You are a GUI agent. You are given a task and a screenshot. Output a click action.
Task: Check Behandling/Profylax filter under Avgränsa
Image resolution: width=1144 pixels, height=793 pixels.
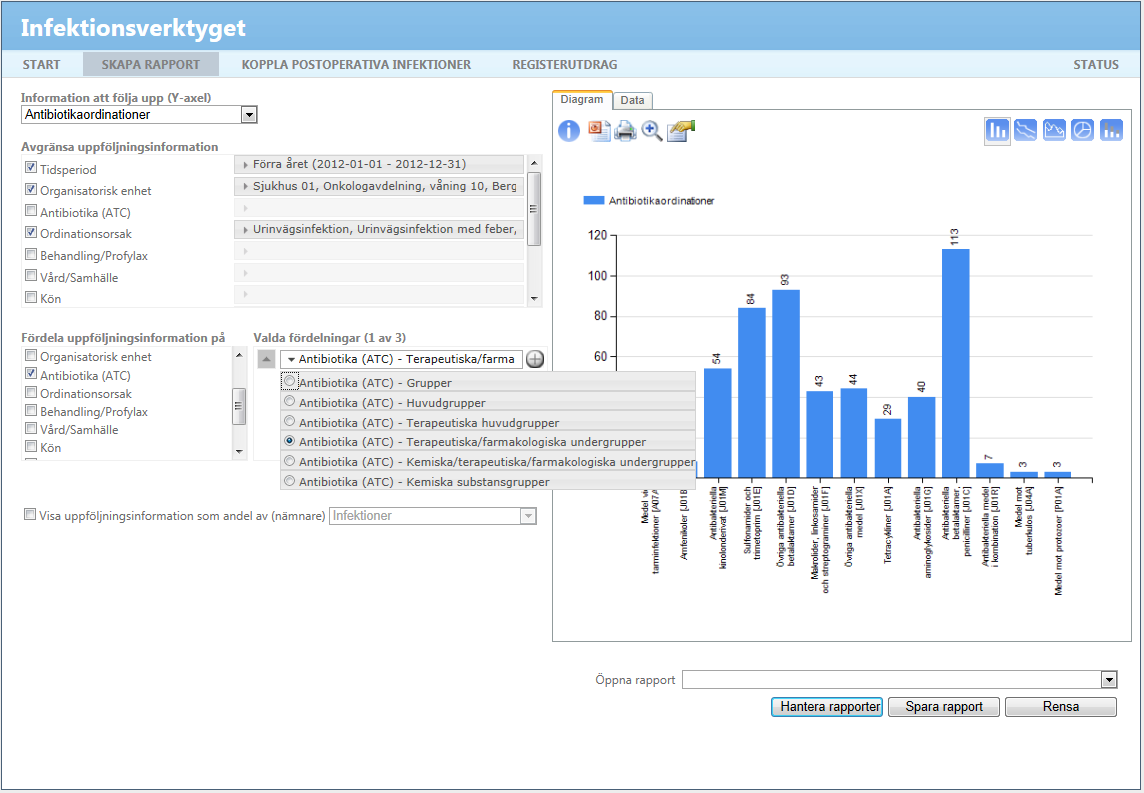[x=31, y=254]
